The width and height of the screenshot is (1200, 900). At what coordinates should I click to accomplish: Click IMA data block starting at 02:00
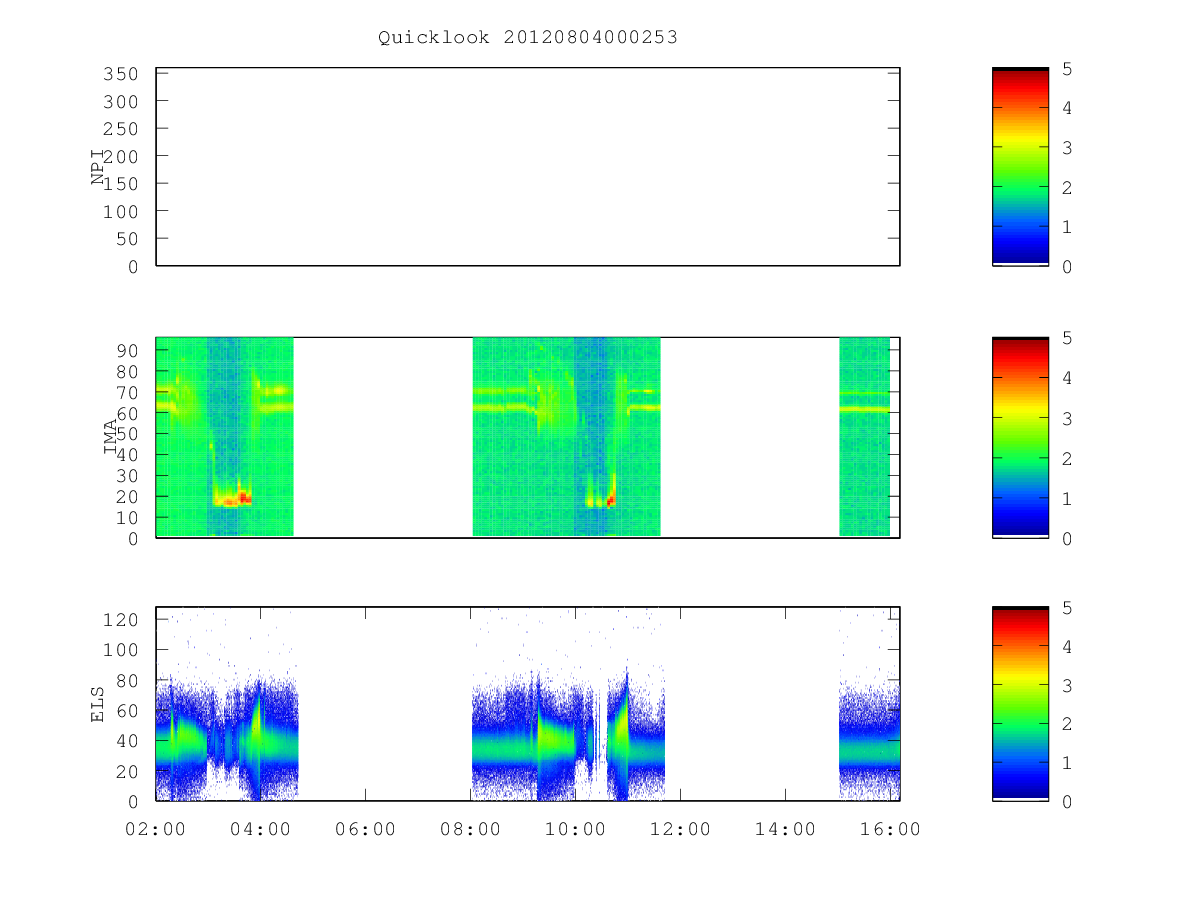(225, 437)
